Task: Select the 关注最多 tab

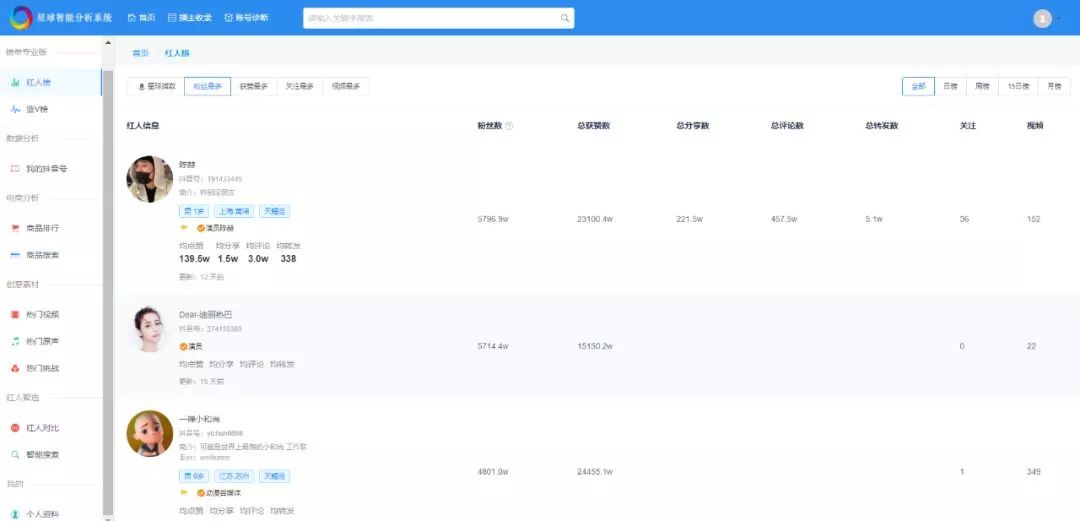Action: (300, 87)
